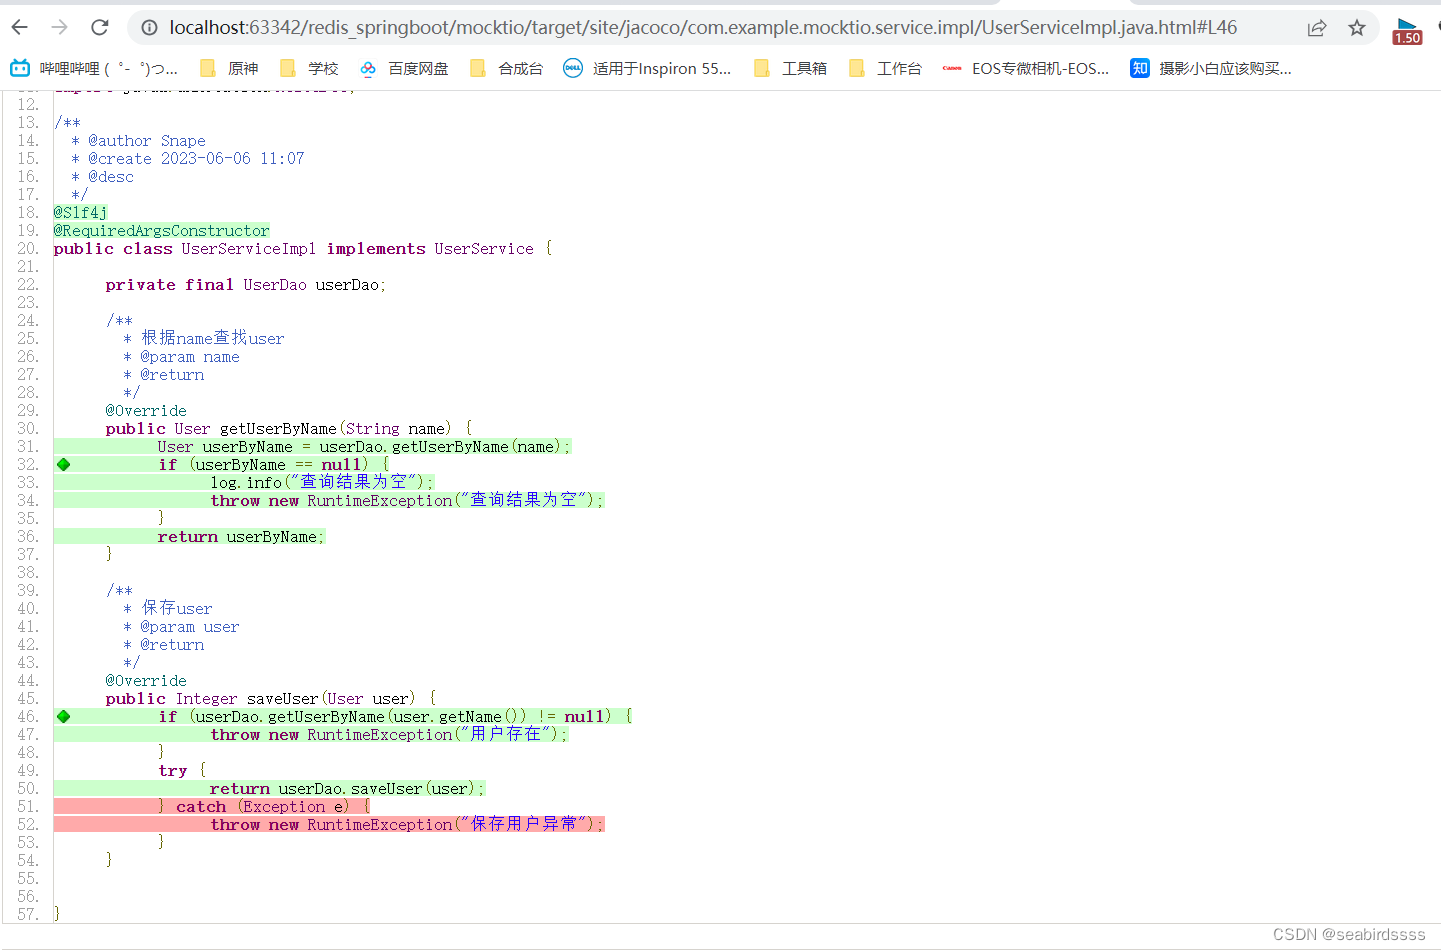Open the 百度网盘 bookmark
The image size is (1441, 950).
pos(404,68)
